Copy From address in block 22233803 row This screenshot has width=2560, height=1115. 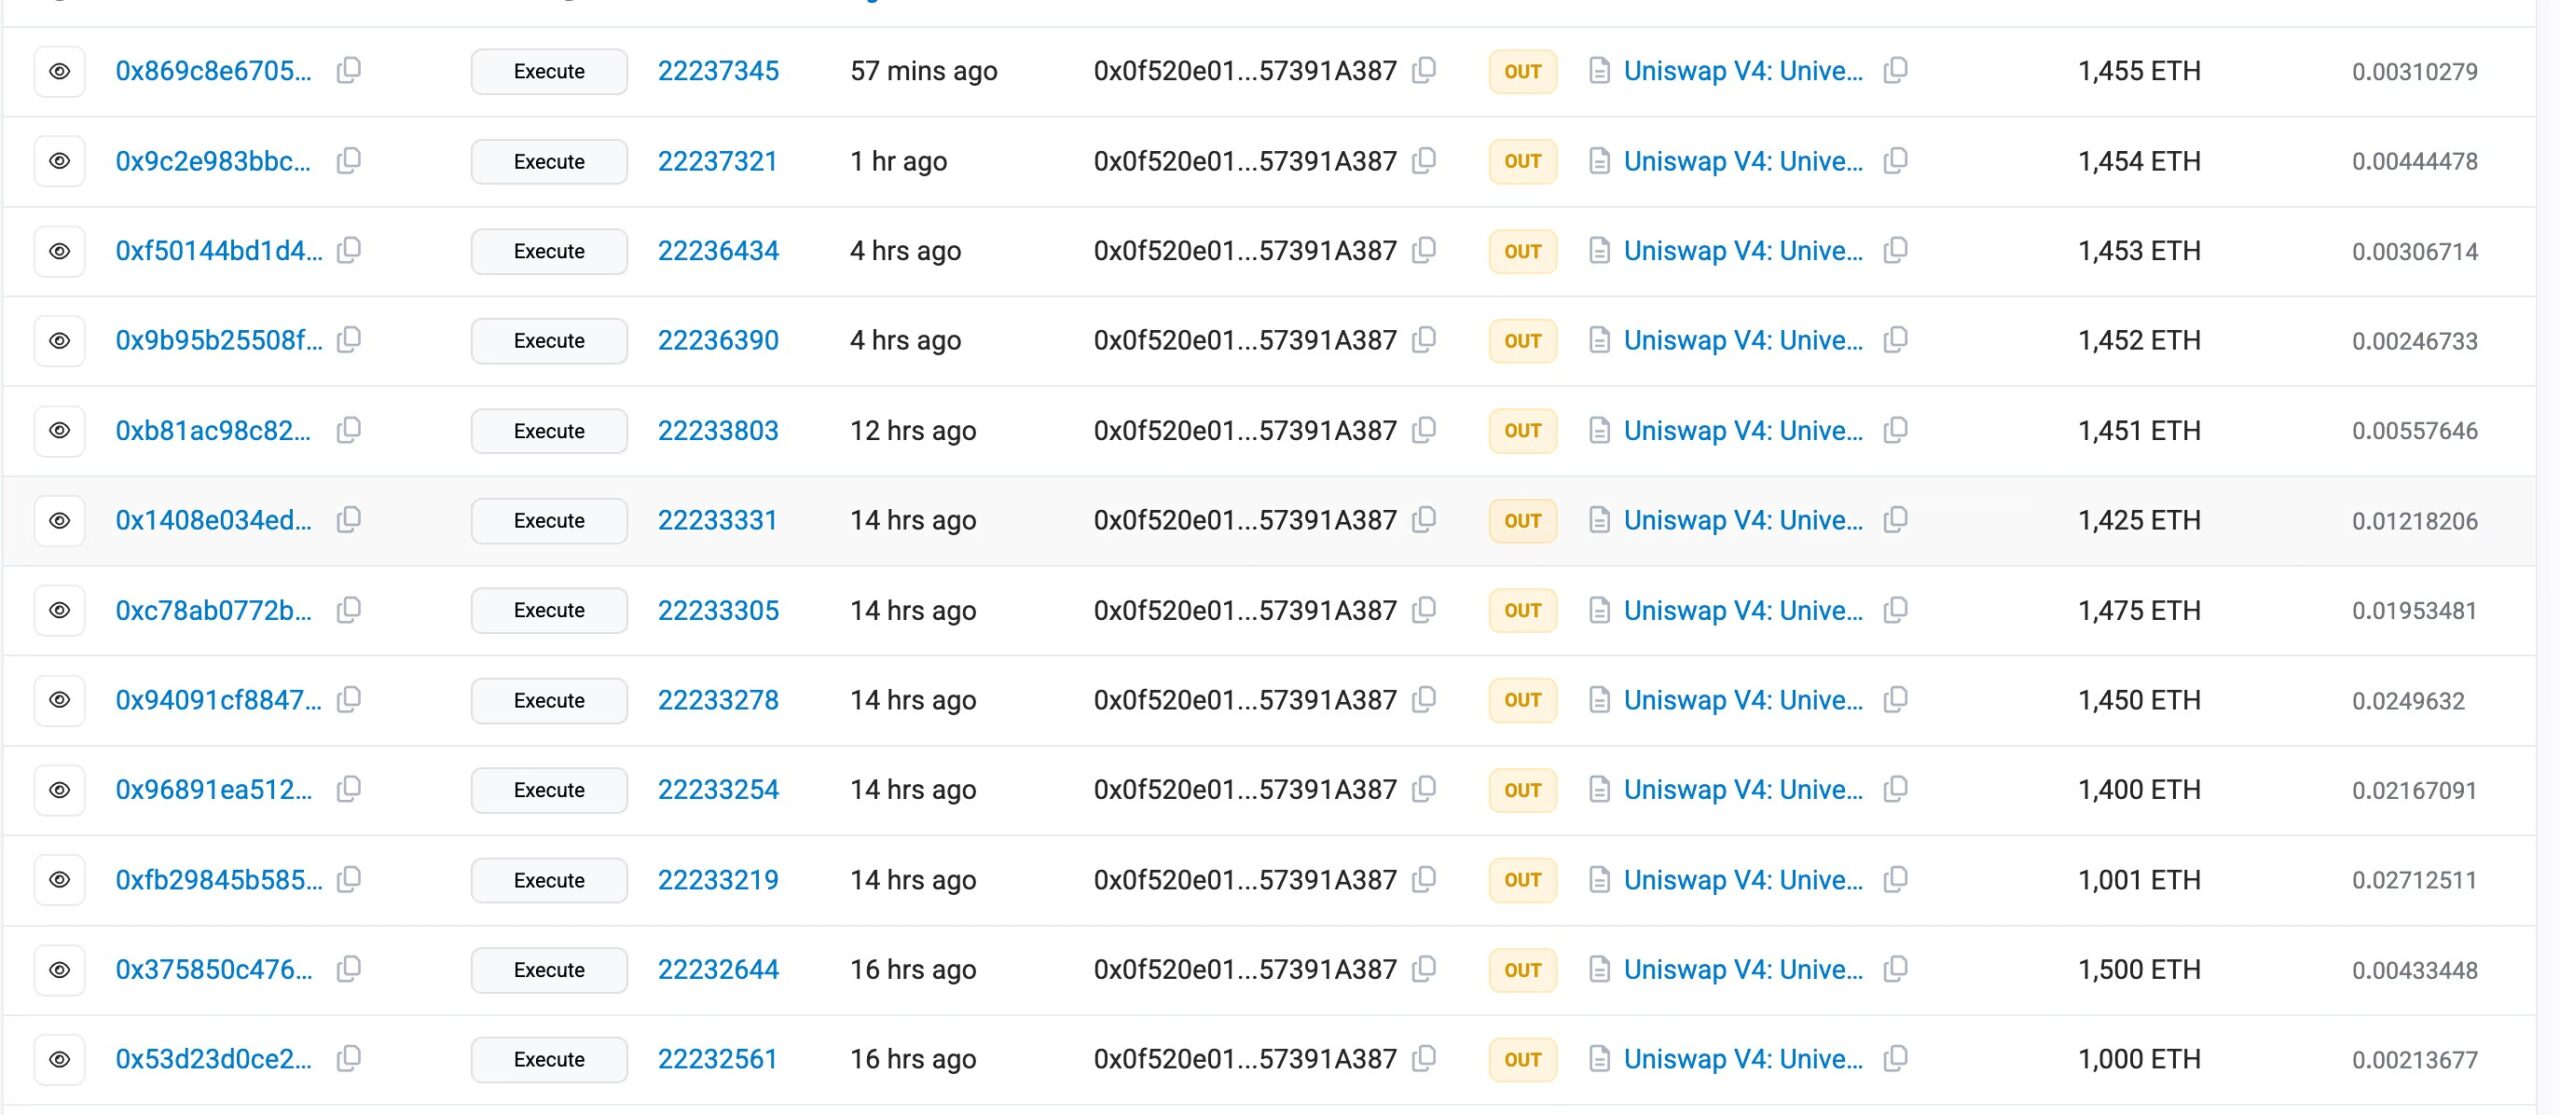tap(1424, 430)
